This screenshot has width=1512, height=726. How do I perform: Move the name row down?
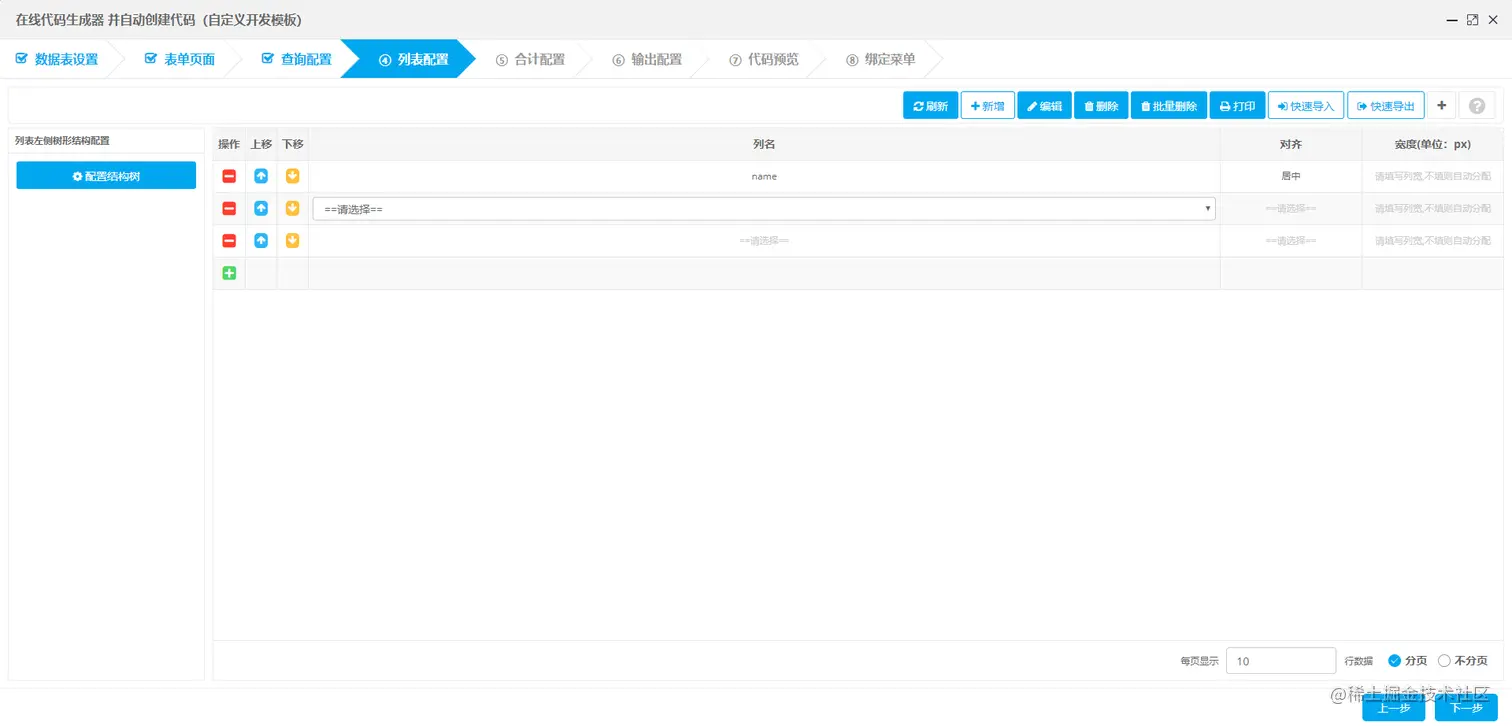pyautogui.click(x=293, y=176)
